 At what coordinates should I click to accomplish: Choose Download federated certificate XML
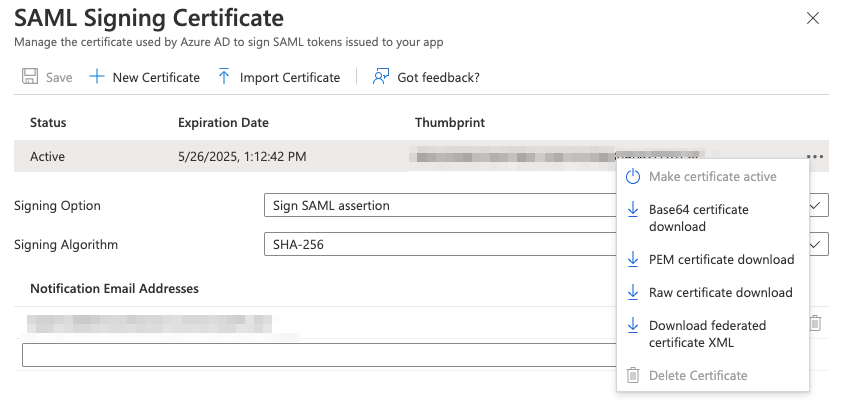(x=713, y=334)
